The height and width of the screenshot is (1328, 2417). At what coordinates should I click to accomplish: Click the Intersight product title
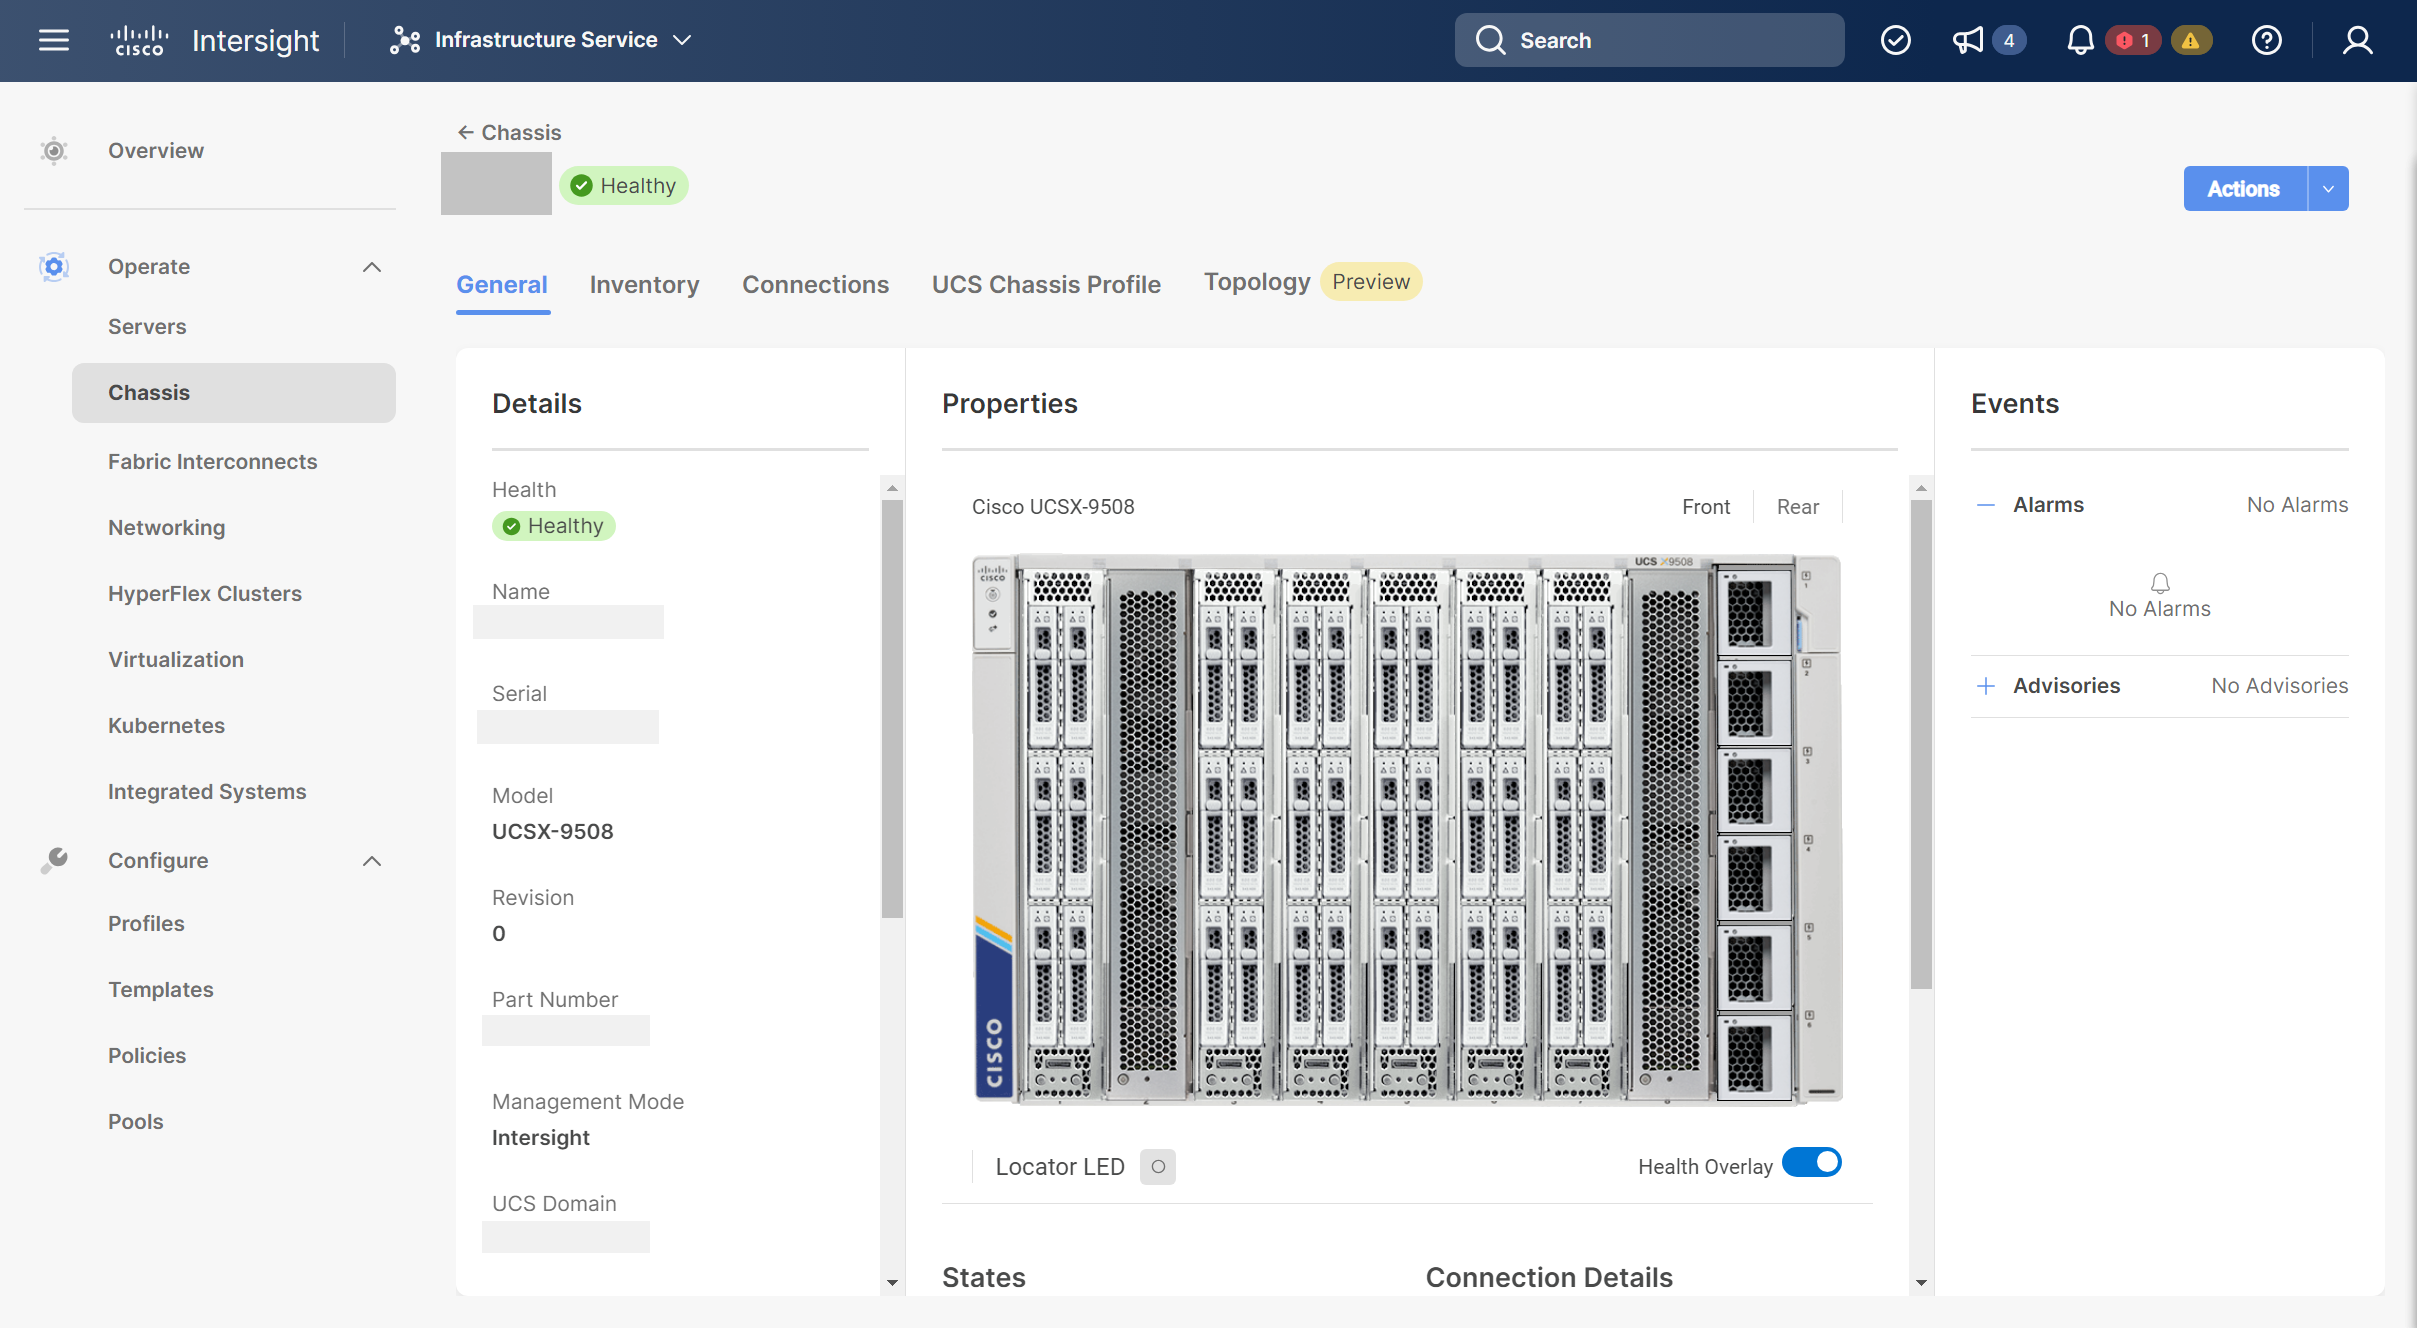pos(256,41)
